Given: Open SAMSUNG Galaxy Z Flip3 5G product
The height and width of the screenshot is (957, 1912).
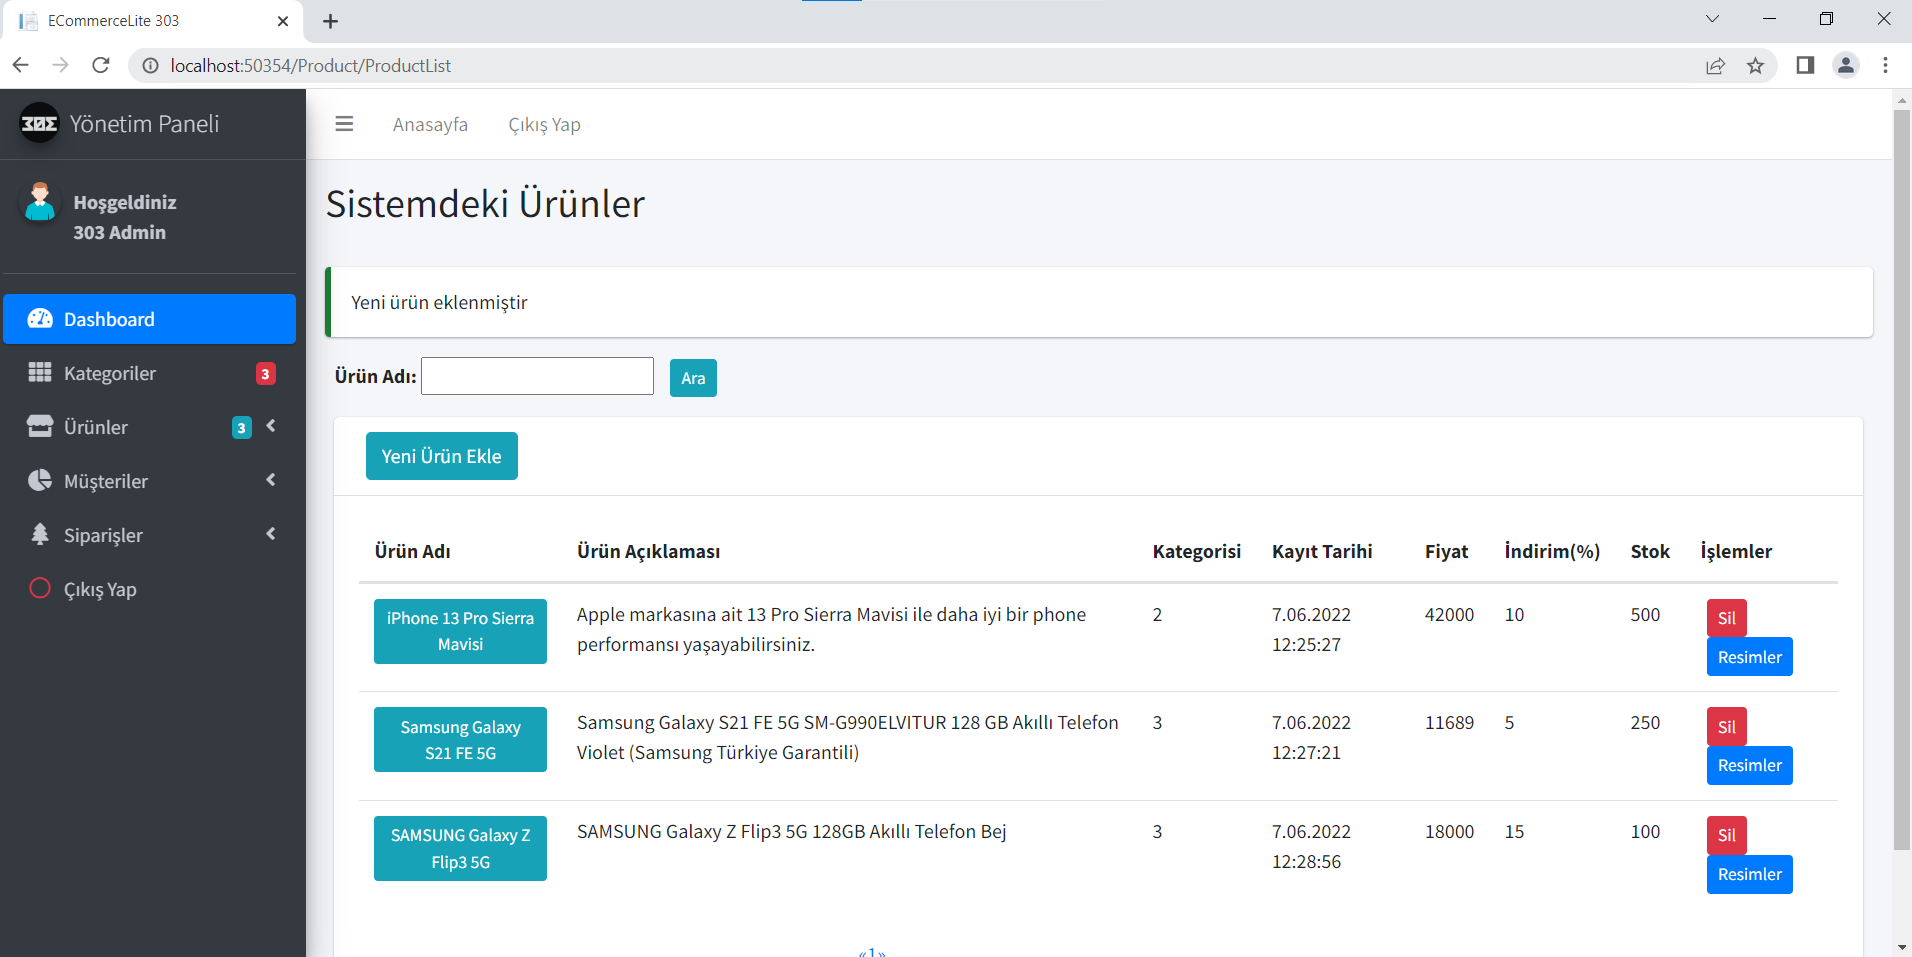Looking at the screenshot, I should [x=460, y=848].
